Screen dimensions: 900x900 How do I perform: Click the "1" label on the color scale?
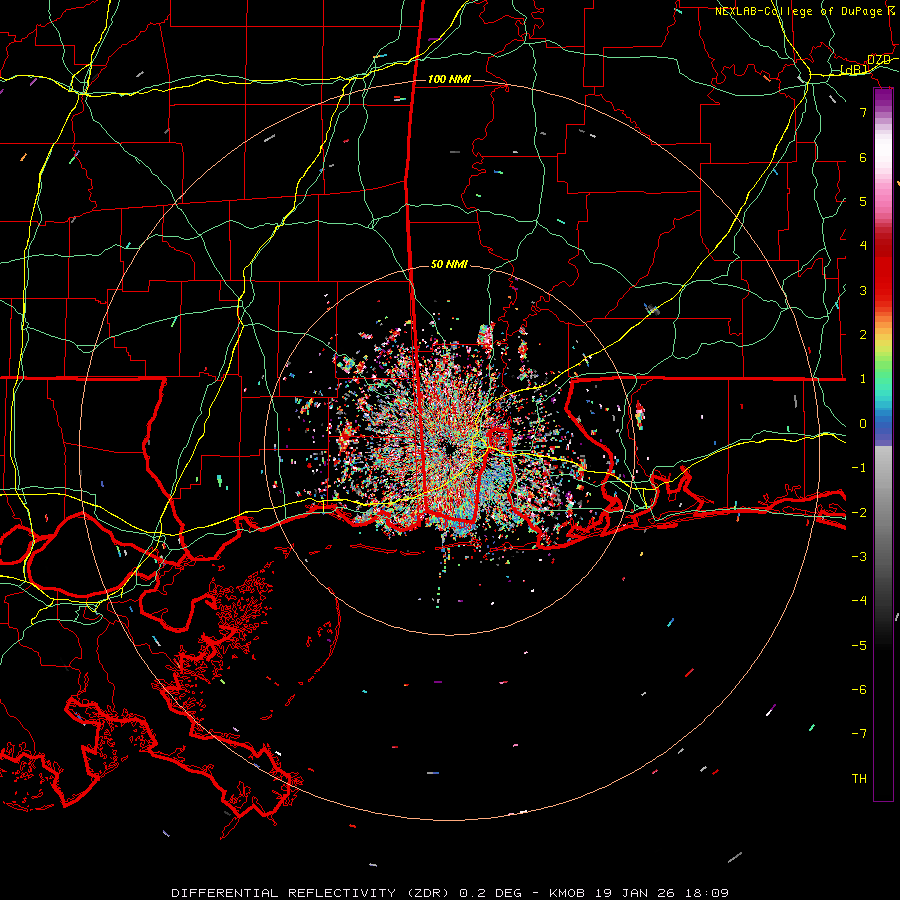coord(863,379)
